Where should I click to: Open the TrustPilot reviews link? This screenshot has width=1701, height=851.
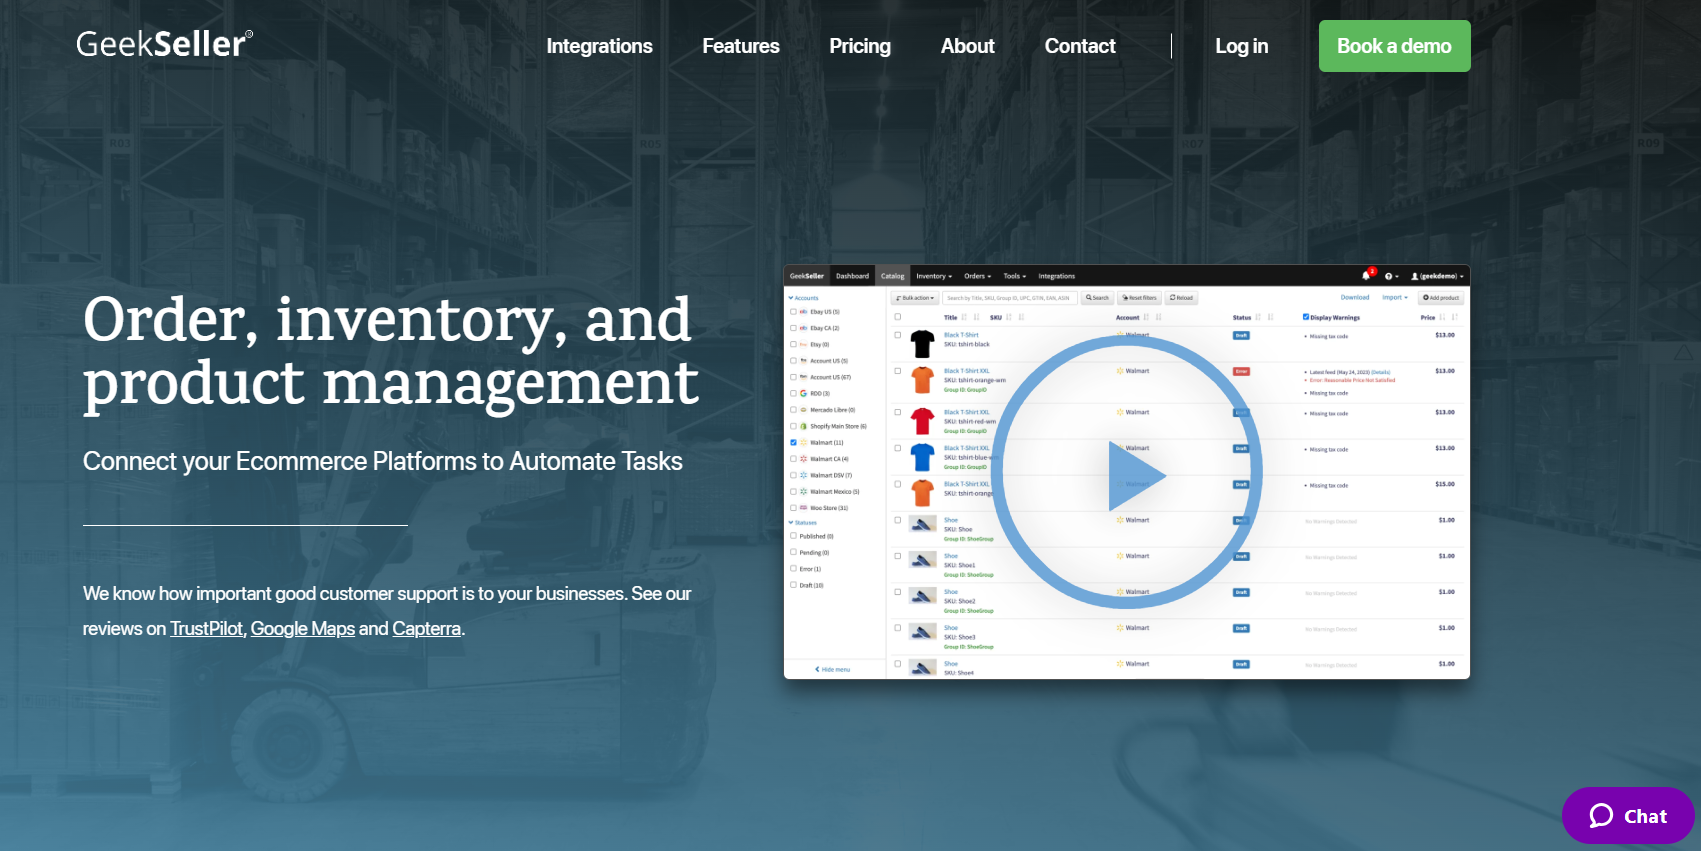(206, 629)
